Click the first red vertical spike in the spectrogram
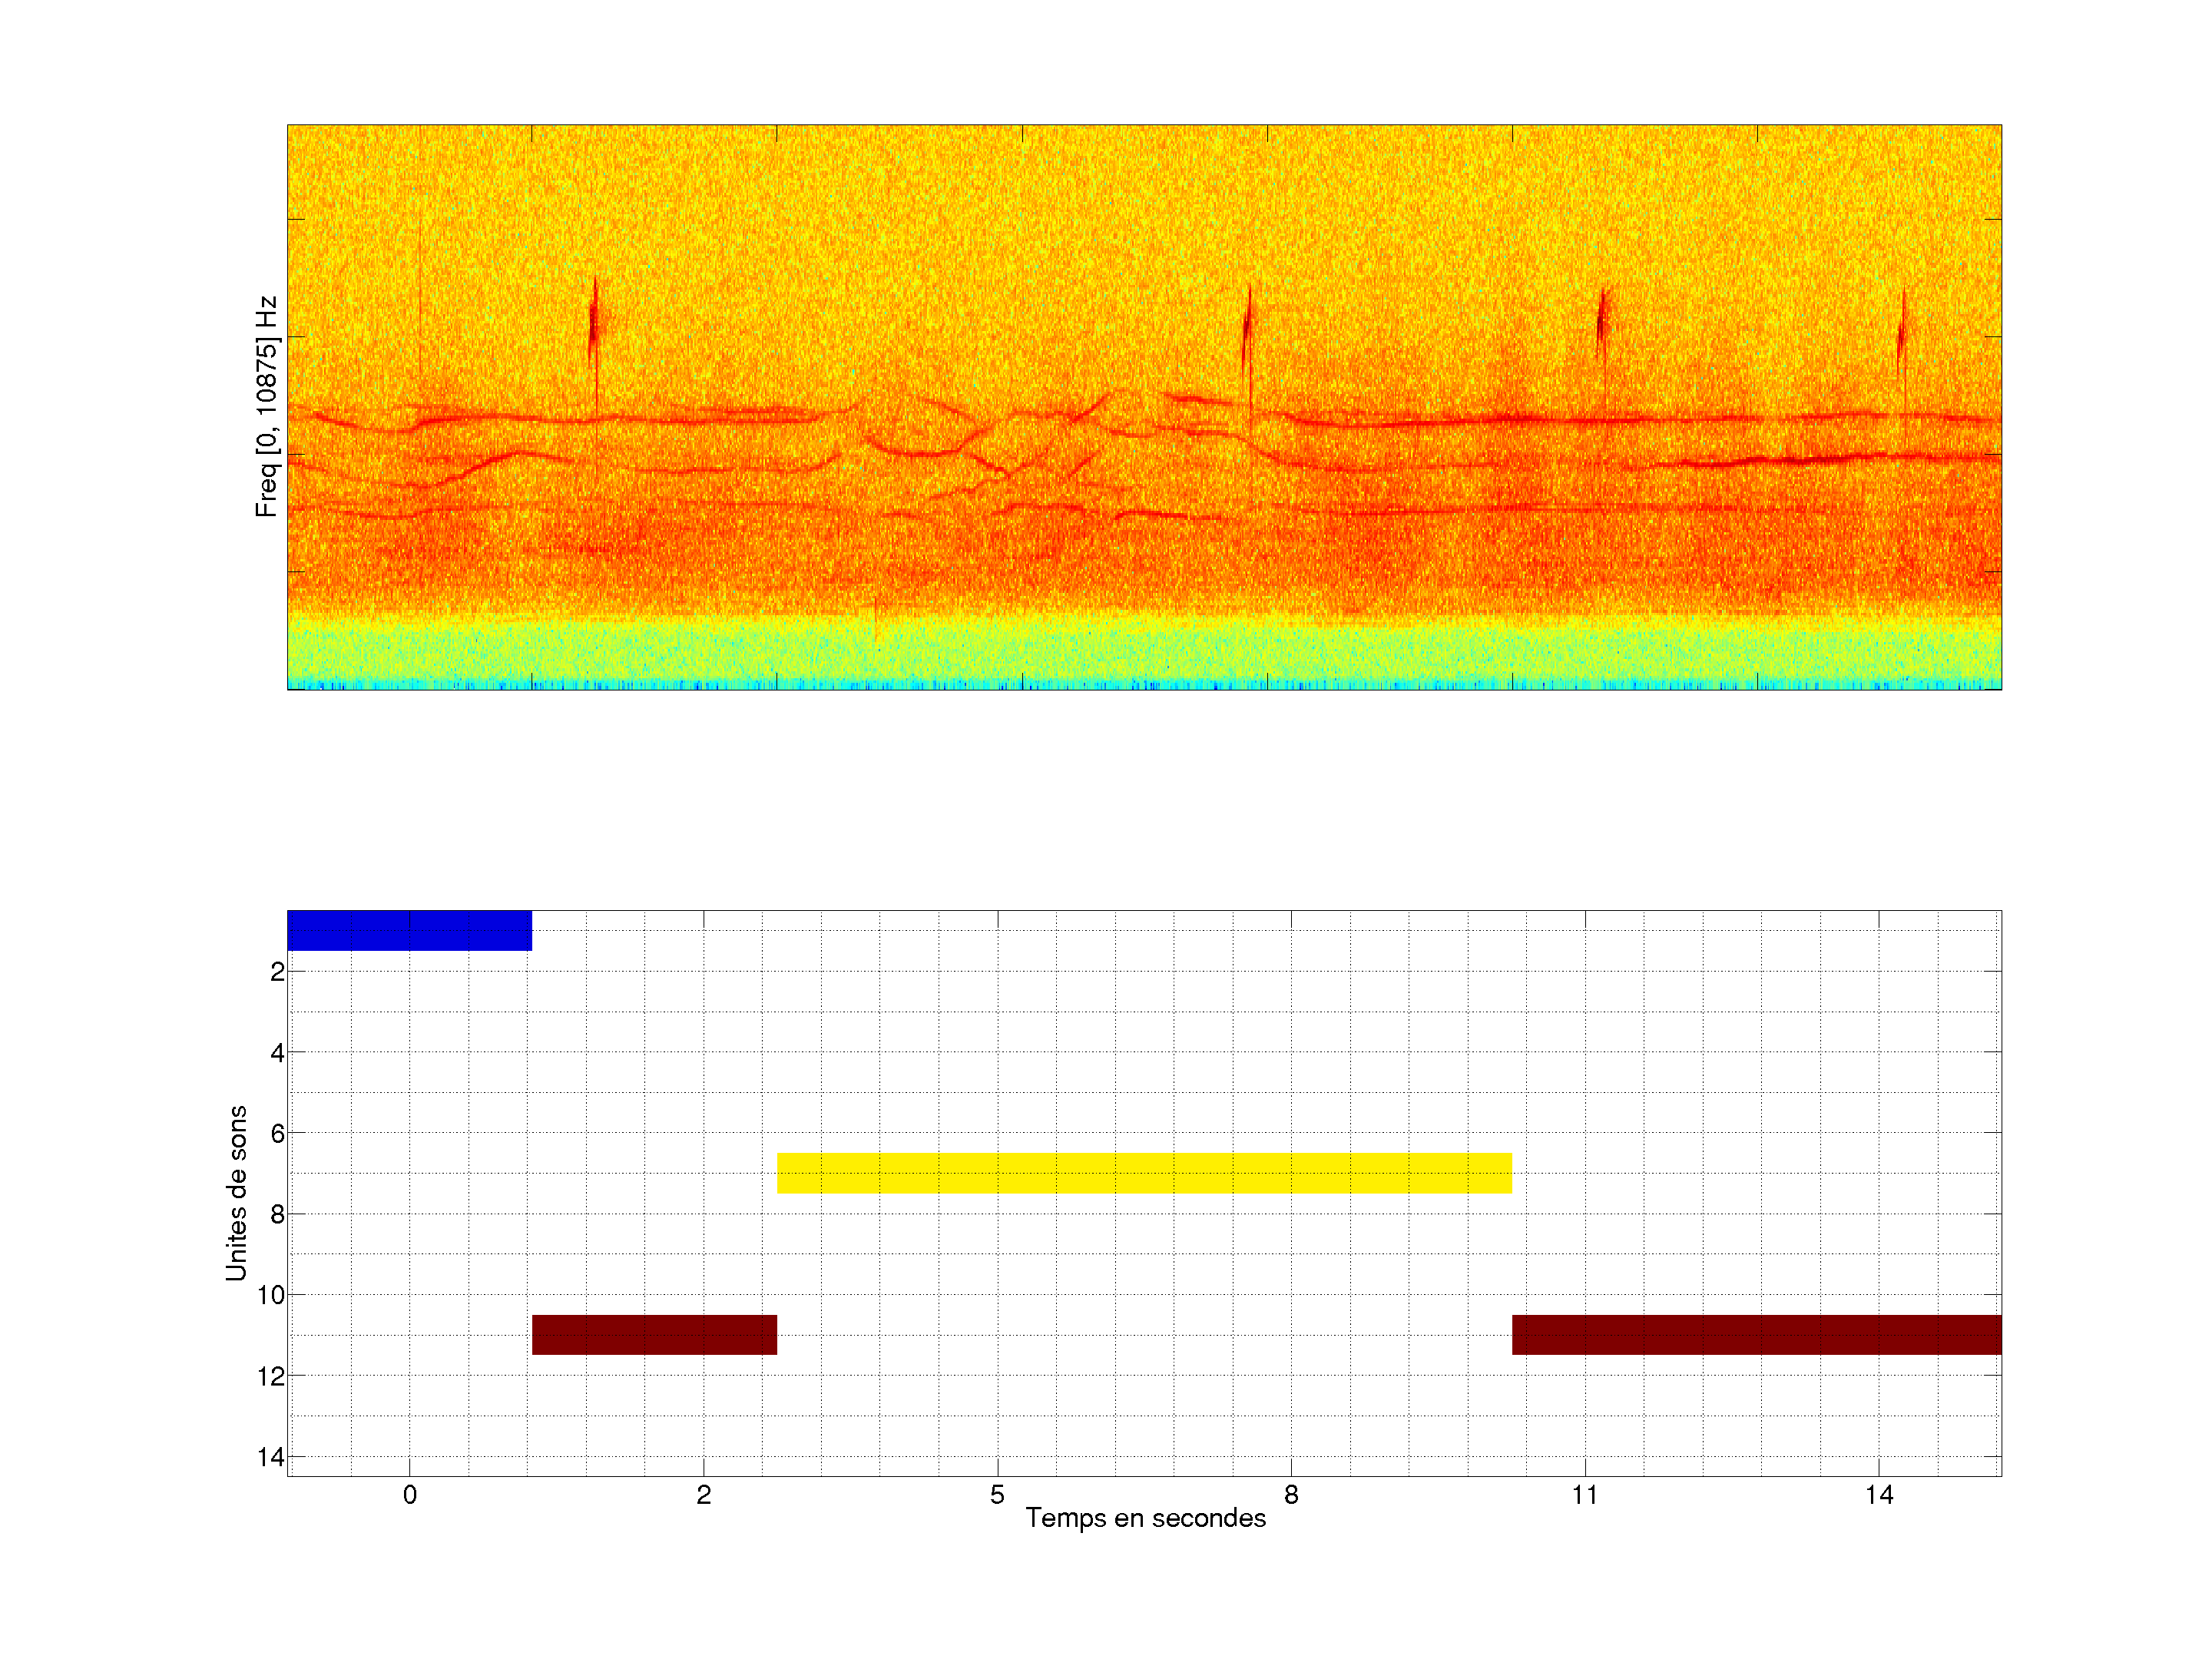This screenshot has width=2212, height=1659. pyautogui.click(x=594, y=322)
